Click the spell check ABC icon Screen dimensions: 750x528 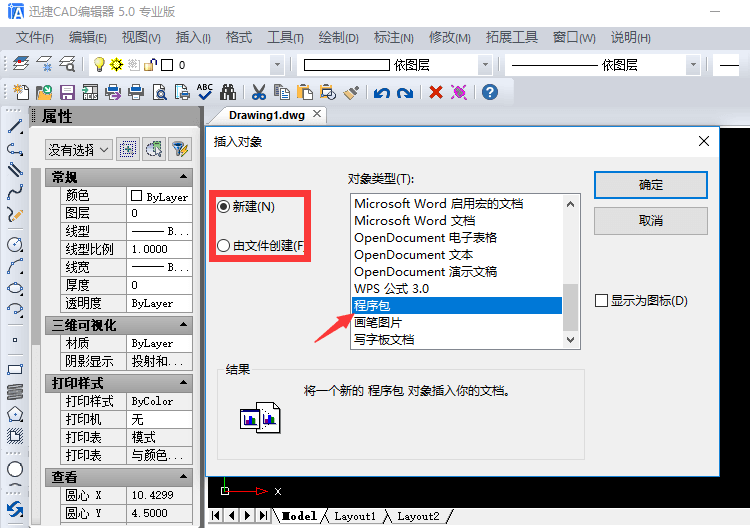pyautogui.click(x=205, y=92)
